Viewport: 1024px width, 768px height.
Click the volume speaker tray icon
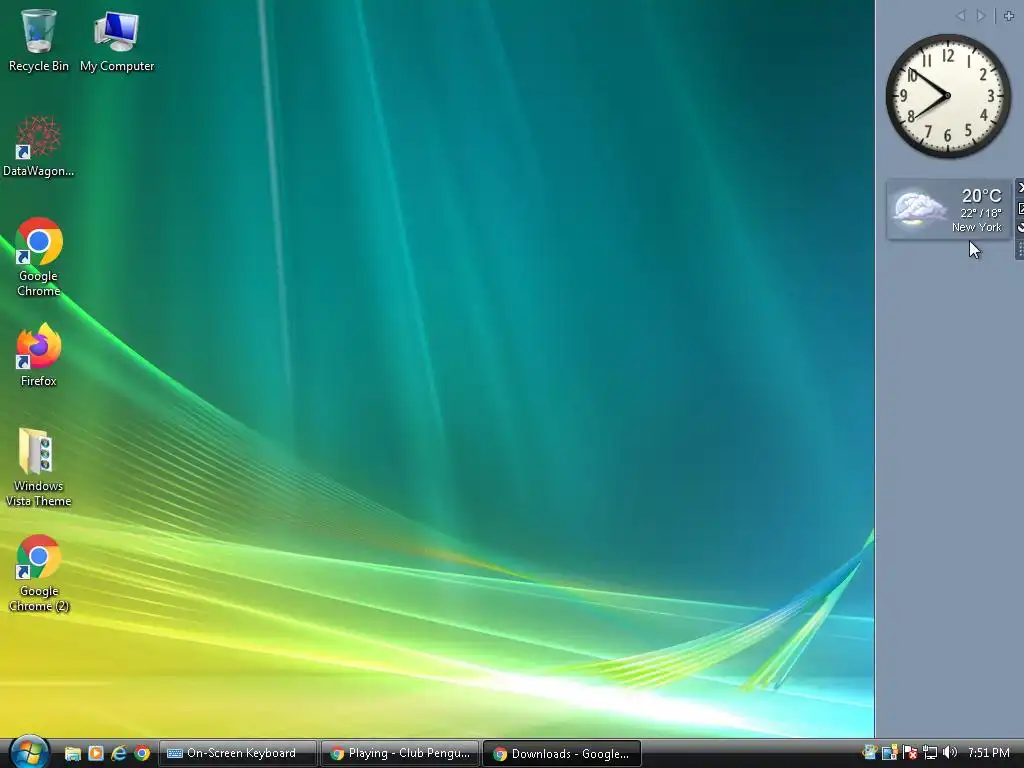pos(950,753)
